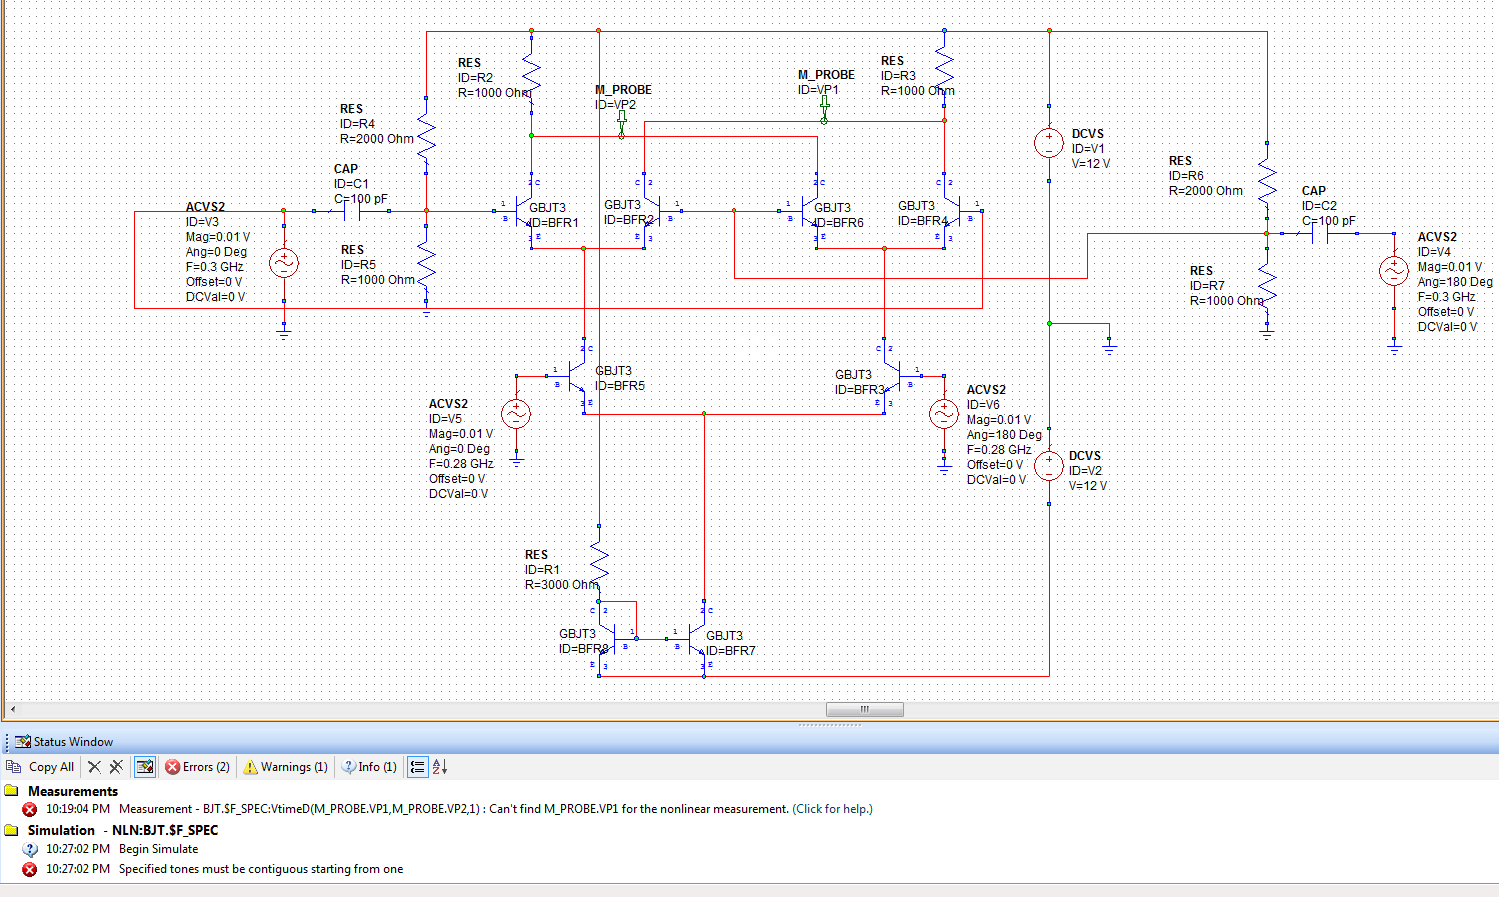Click the status window auto-show icon in toolbar
The height and width of the screenshot is (897, 1499).
[145, 767]
